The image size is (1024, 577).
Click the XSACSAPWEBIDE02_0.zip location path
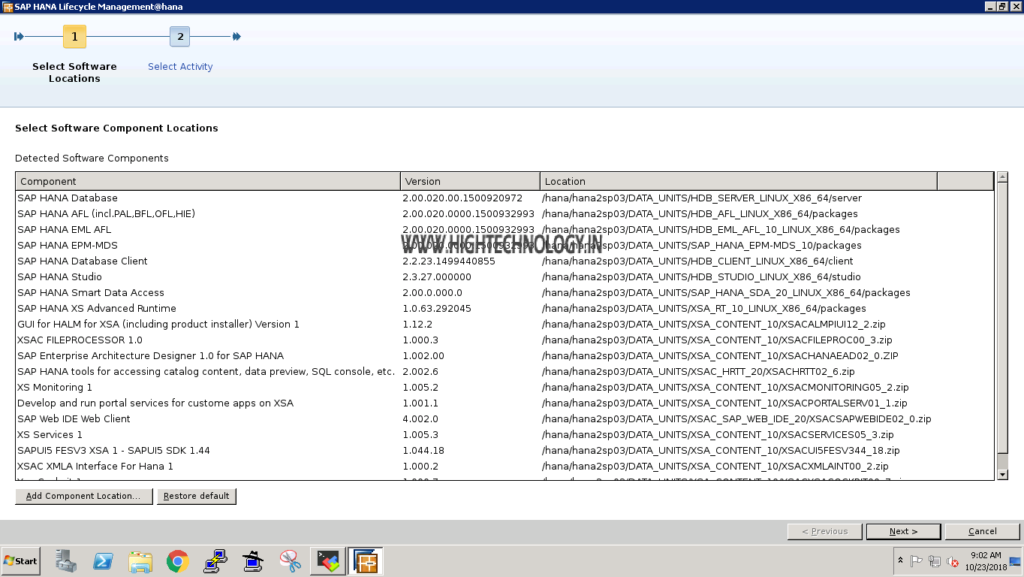[x=737, y=418]
